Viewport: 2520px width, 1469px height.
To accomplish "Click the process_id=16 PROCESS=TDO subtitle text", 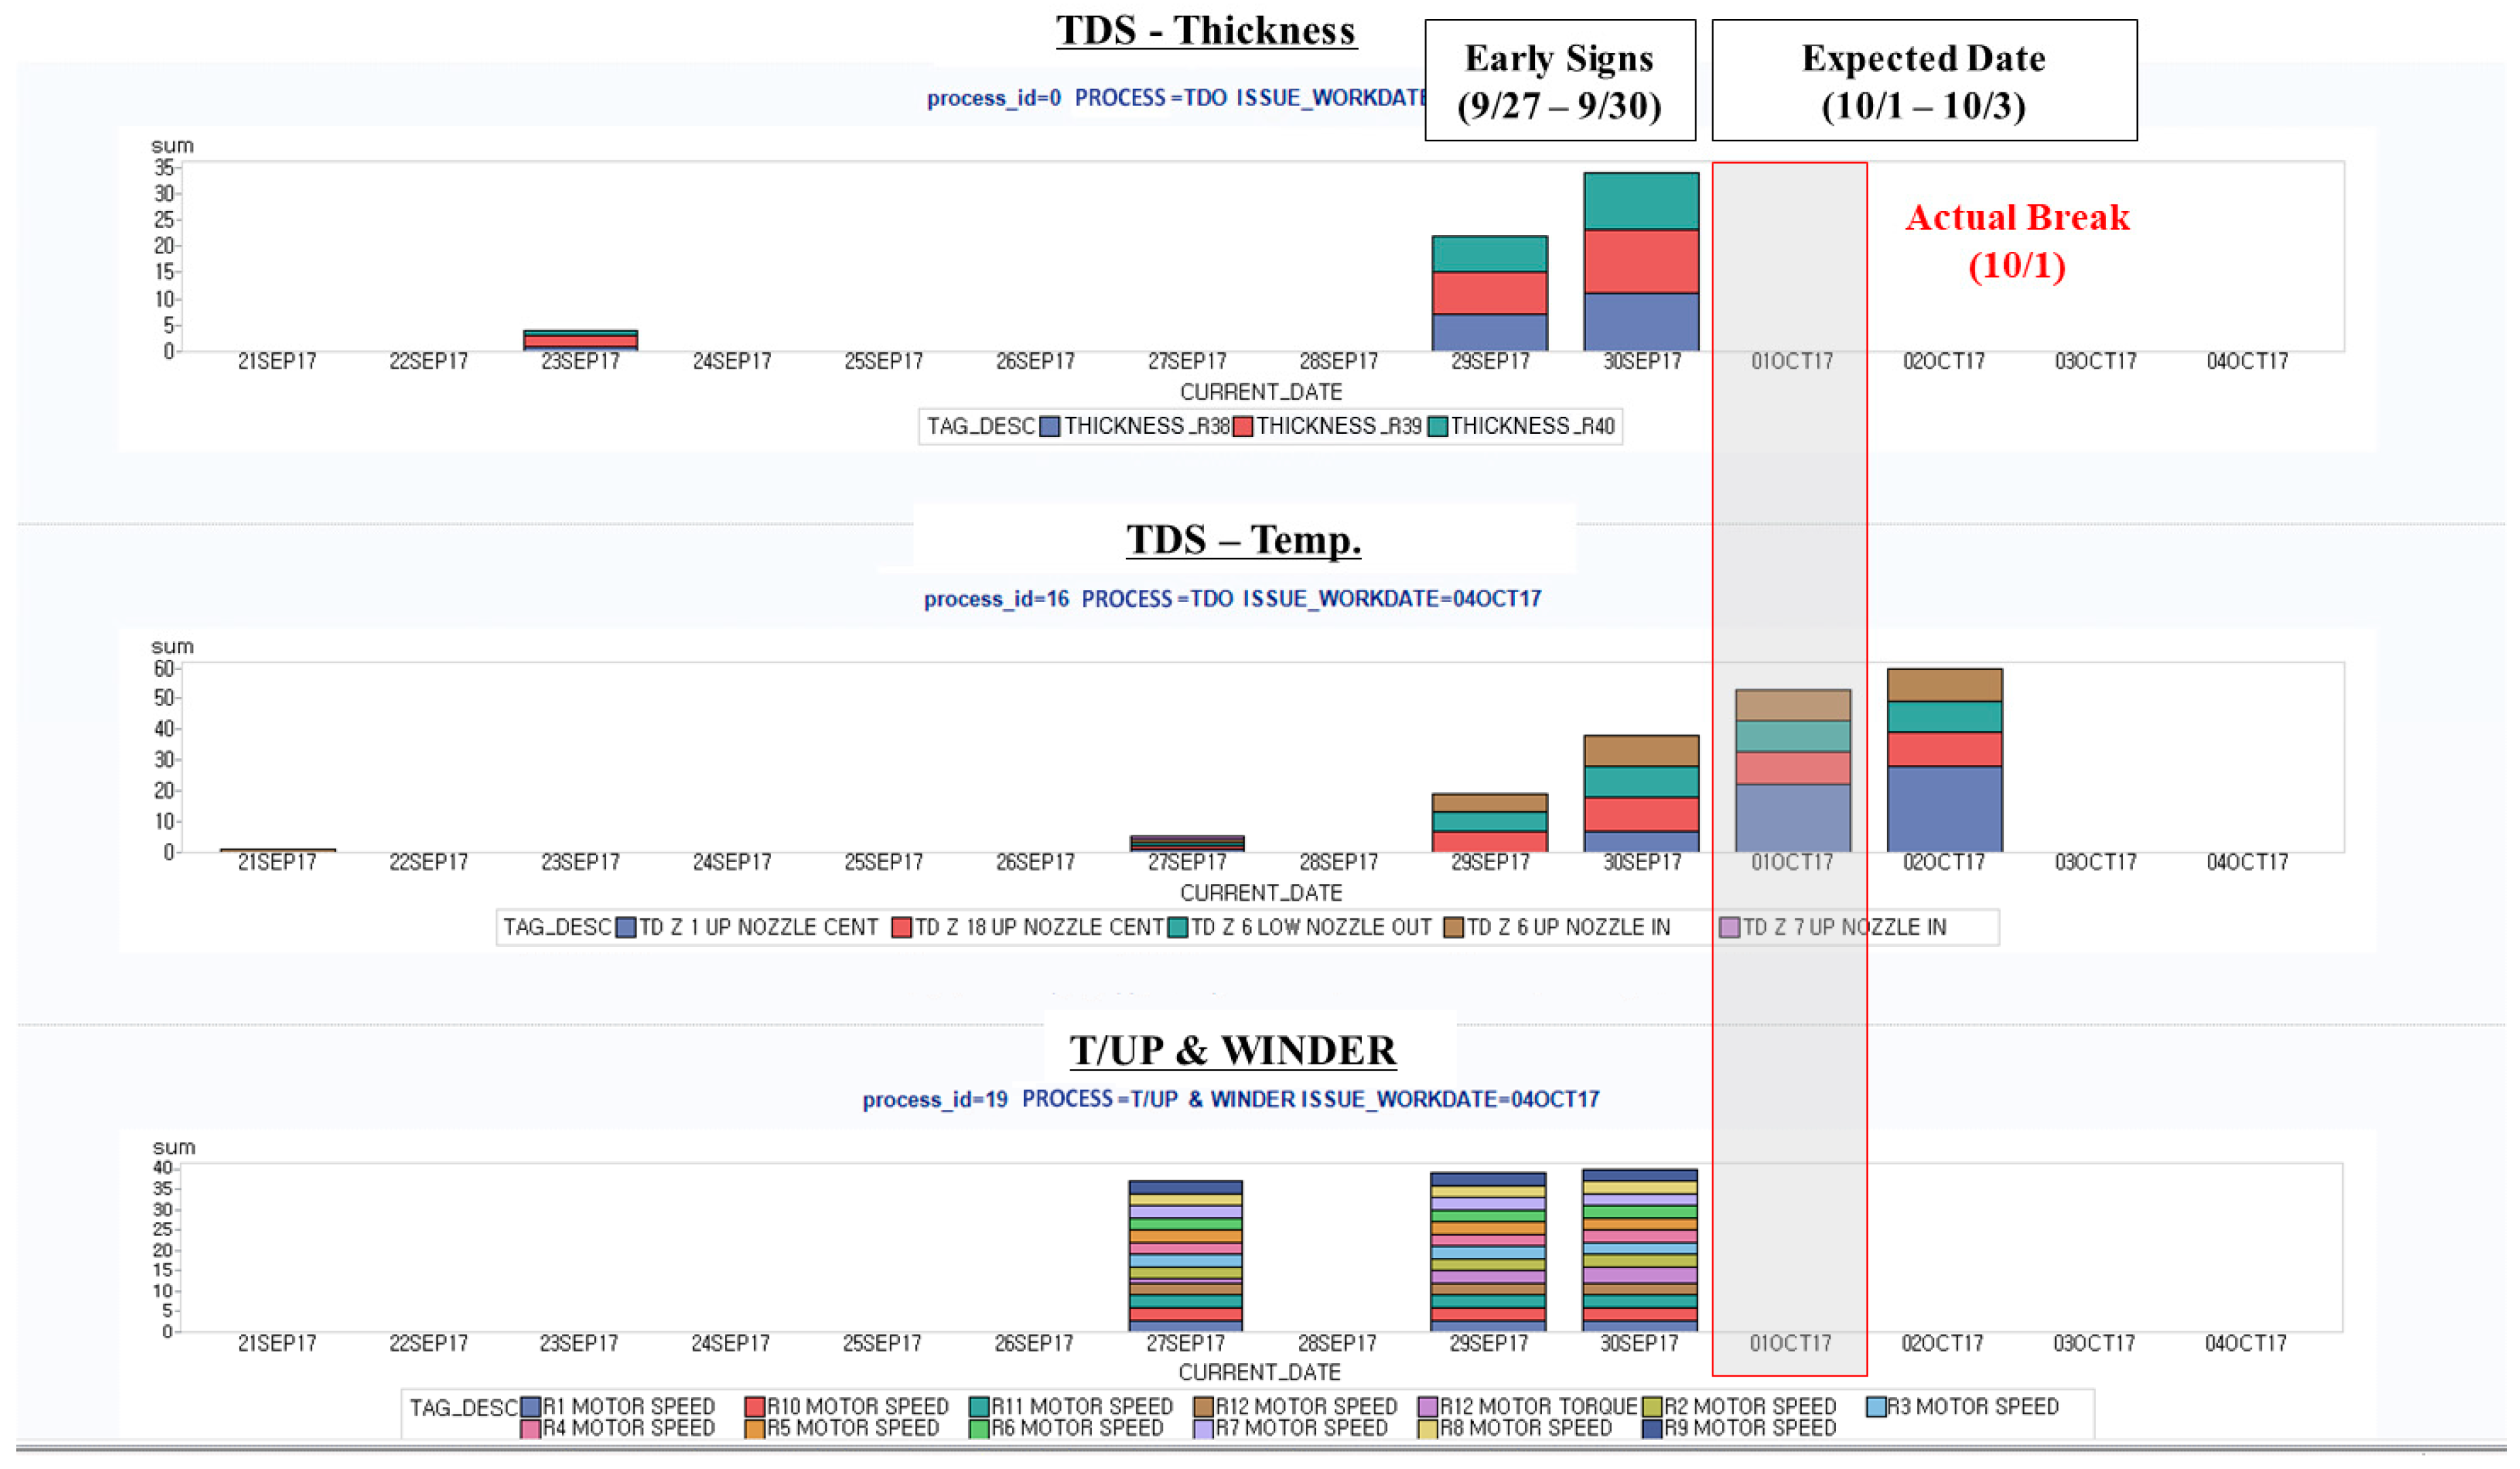I will pyautogui.click(x=1232, y=599).
